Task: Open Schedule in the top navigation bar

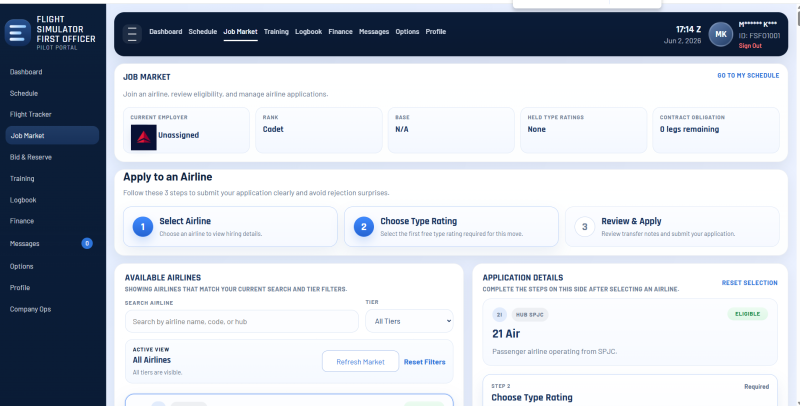Action: click(203, 32)
